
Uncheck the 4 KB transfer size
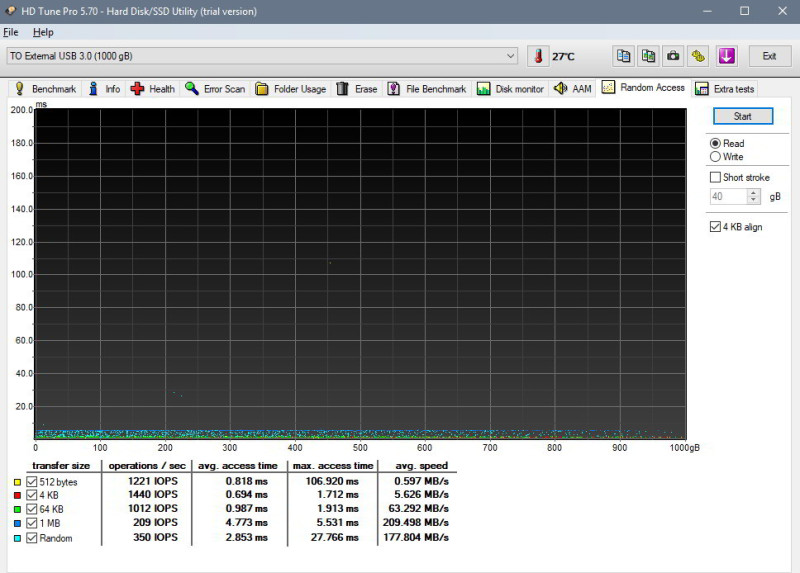coord(32,495)
